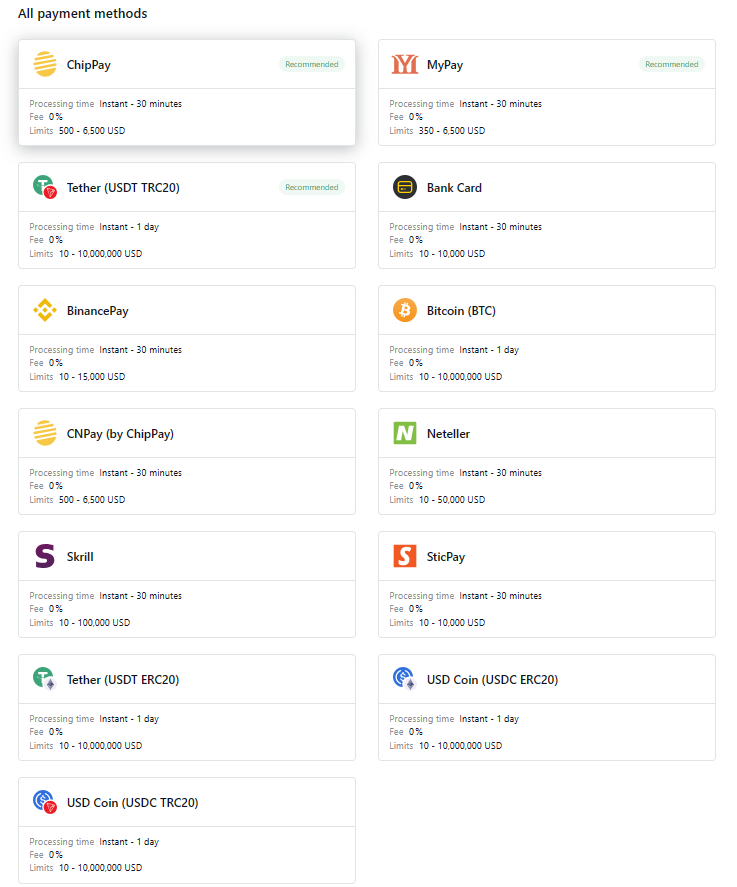Viewport: 737px width, 887px height.
Task: Click the Fee 0% line under Neteller
Action: click(x=406, y=486)
